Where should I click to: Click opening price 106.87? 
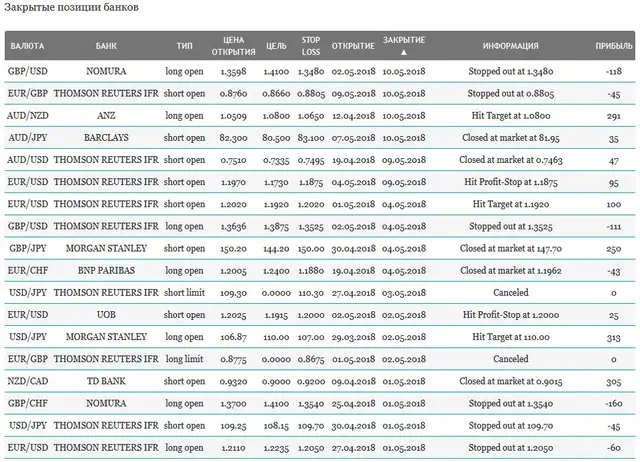point(233,337)
